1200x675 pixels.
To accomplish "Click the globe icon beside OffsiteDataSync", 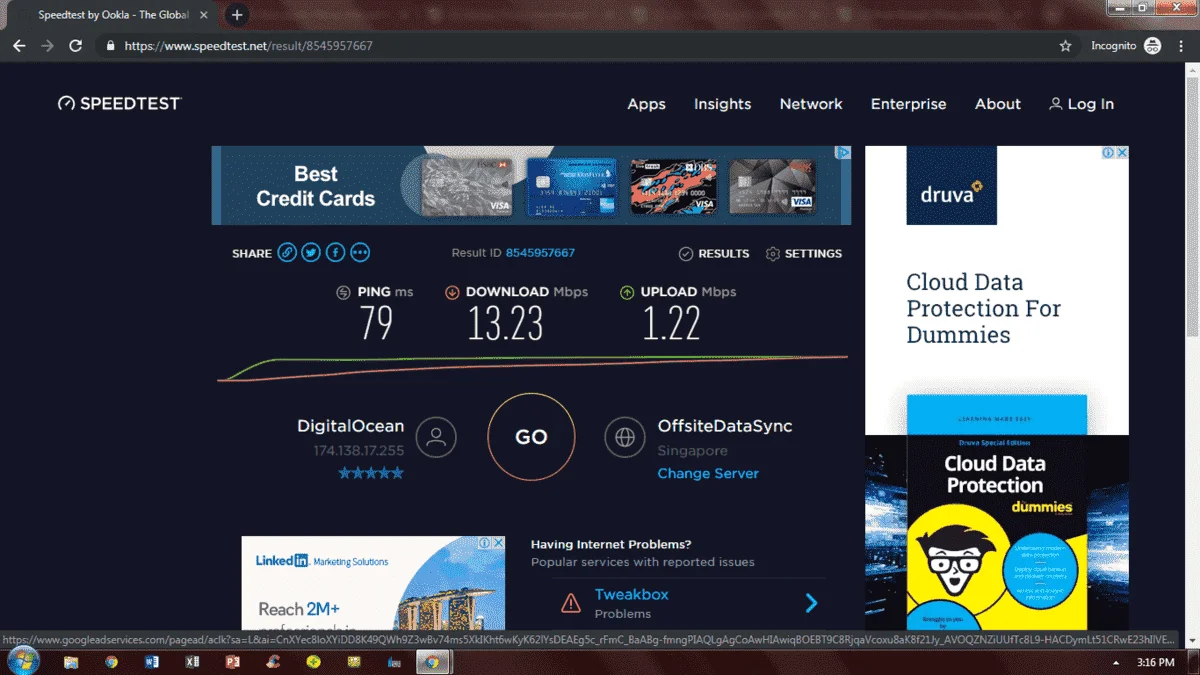I will (x=625, y=437).
